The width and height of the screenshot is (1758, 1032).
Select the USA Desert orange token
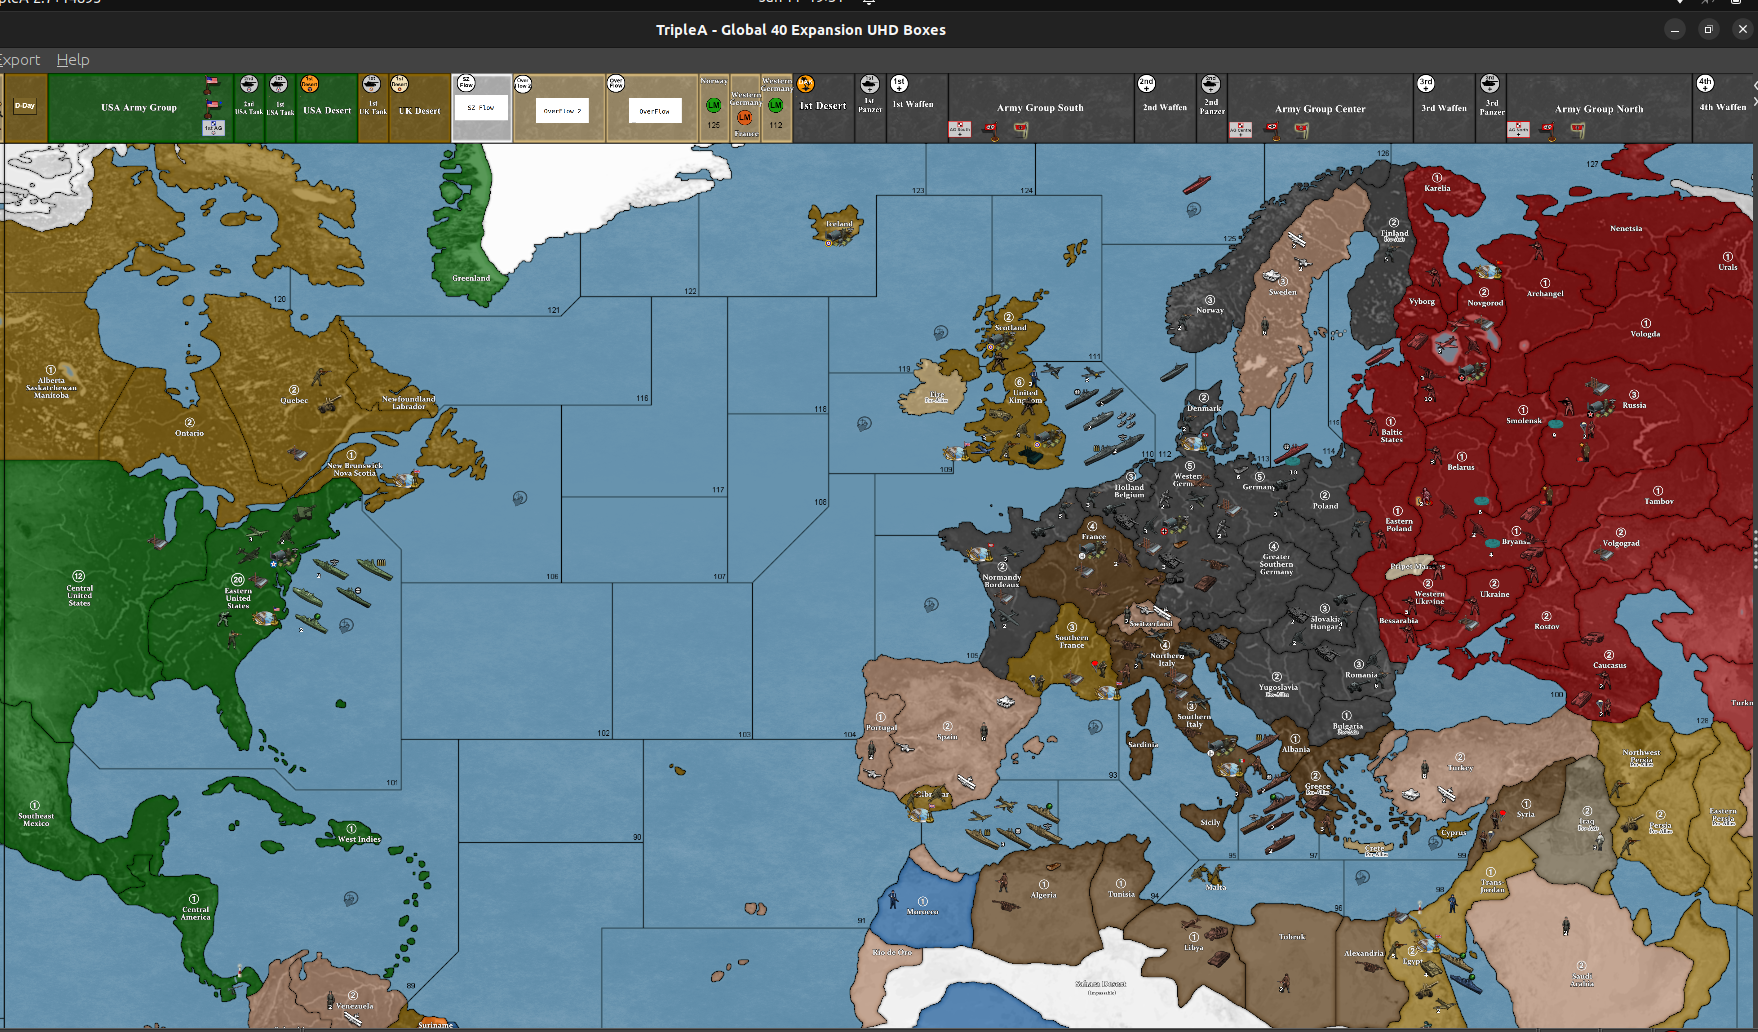tap(310, 84)
